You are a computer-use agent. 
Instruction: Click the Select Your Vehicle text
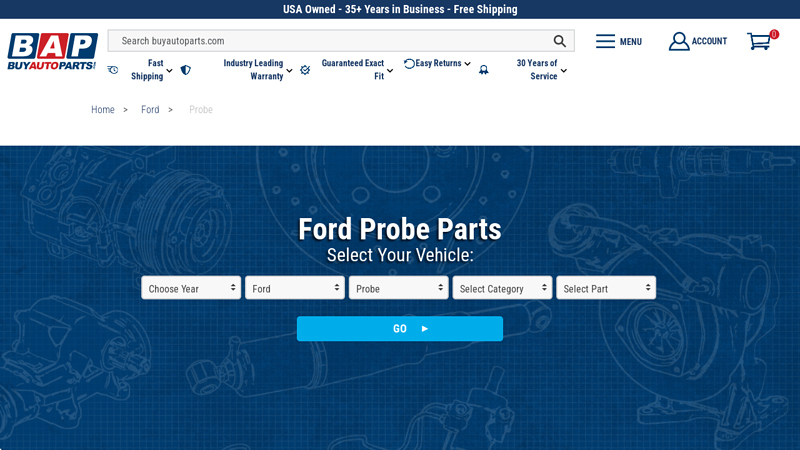pos(400,255)
